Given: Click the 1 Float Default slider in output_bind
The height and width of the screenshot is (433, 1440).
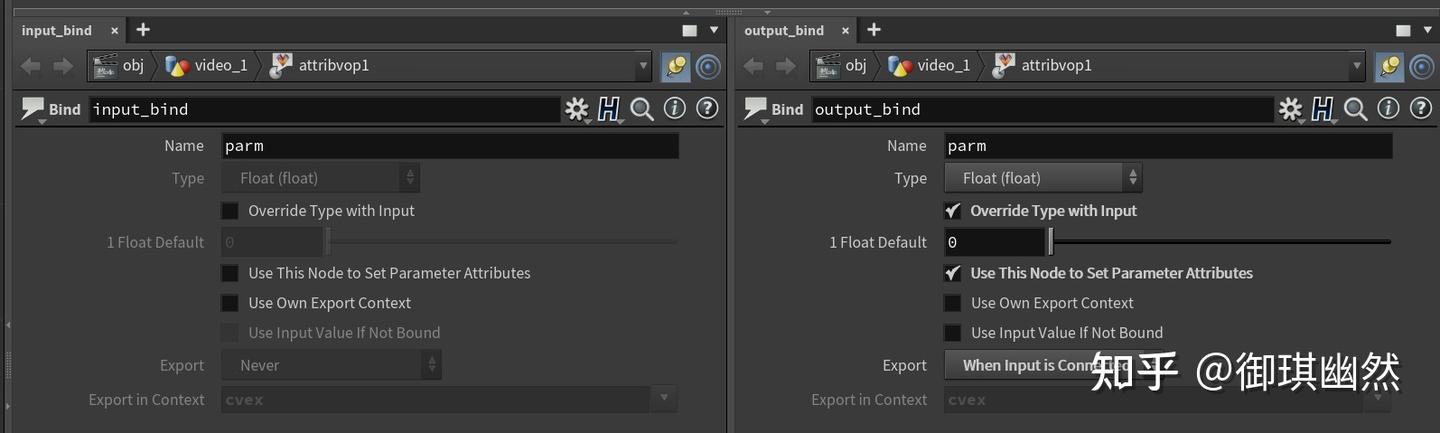Looking at the screenshot, I should point(1220,242).
